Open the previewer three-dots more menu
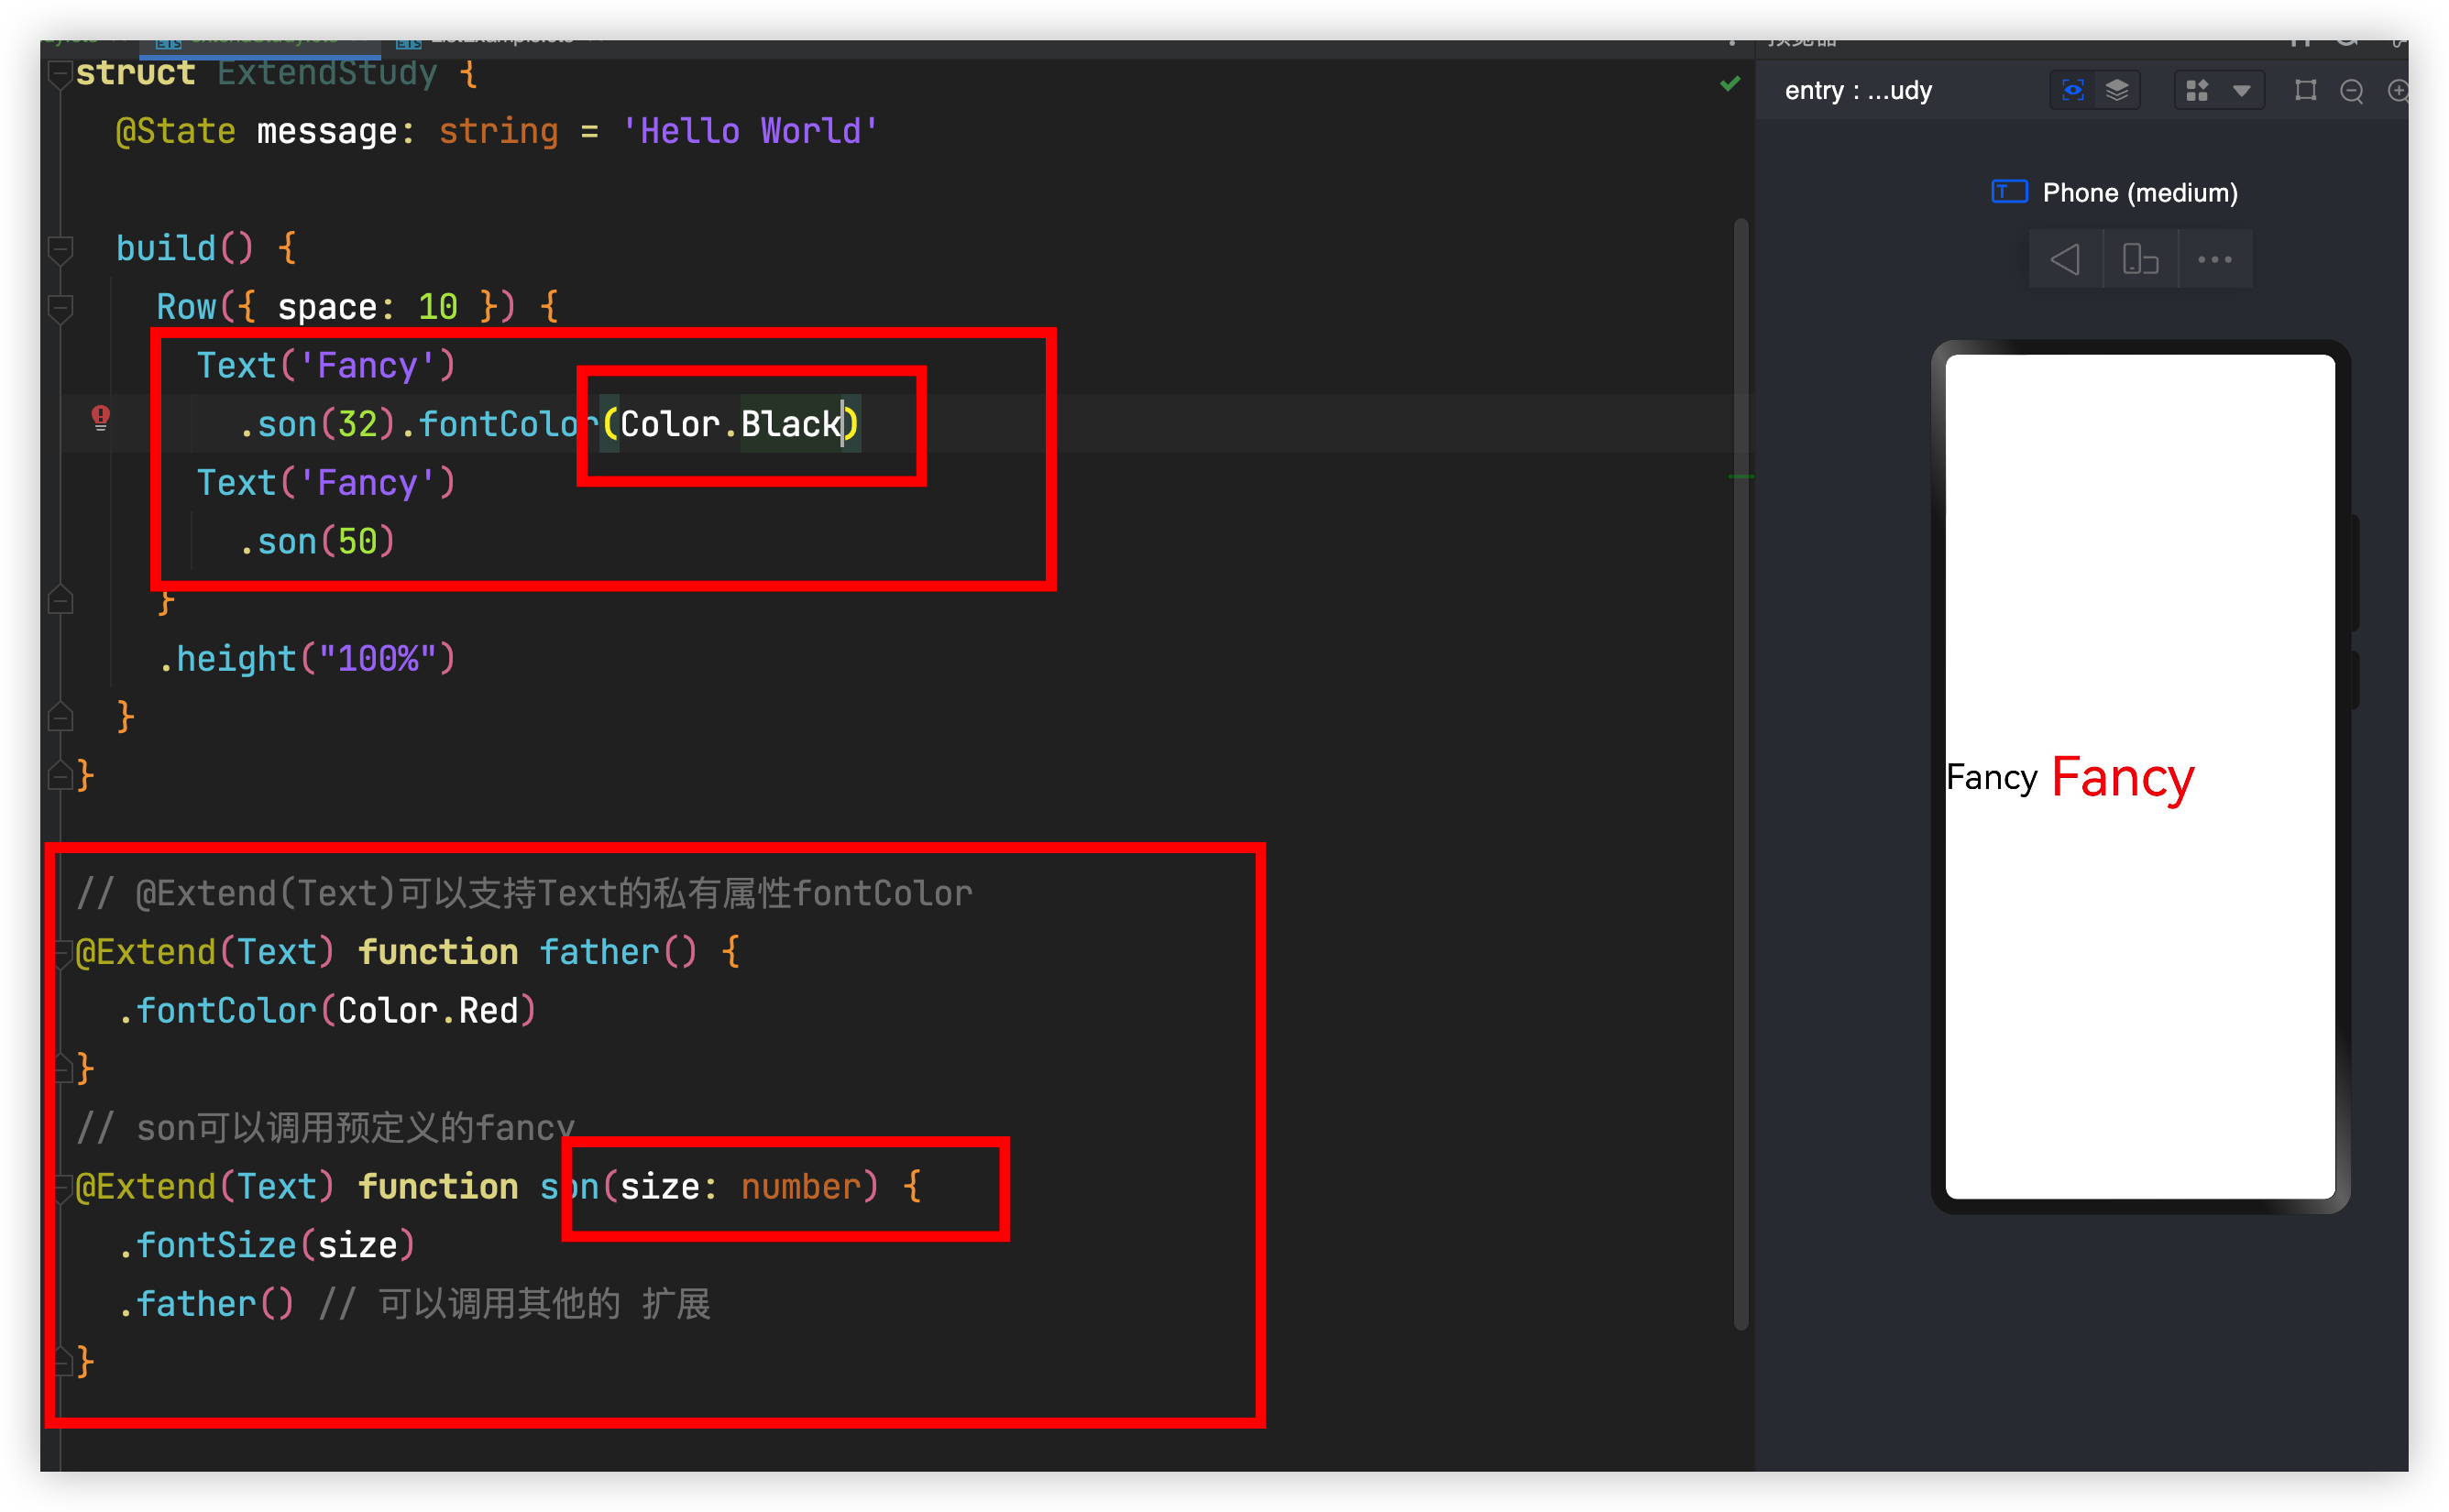Image resolution: width=2449 pixels, height=1512 pixels. click(x=2214, y=260)
